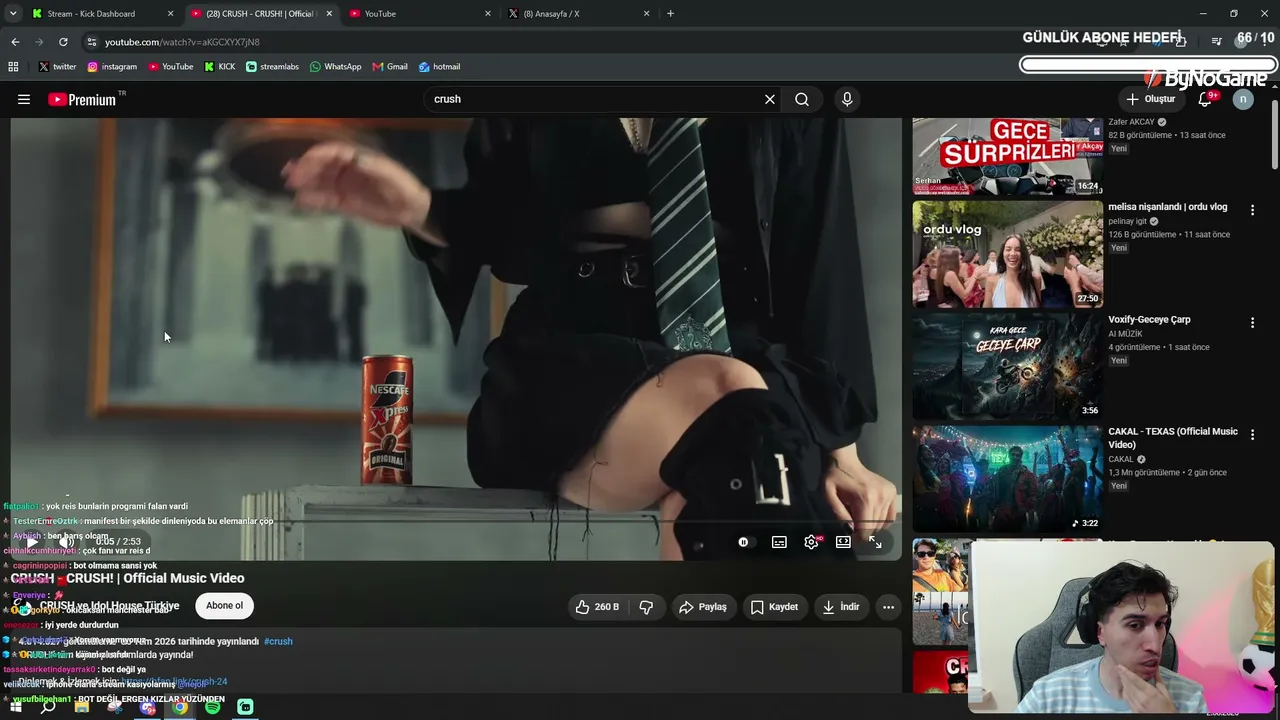1280x720 pixels.
Task: Click the YouTube page scrollbar
Action: (x=1275, y=133)
